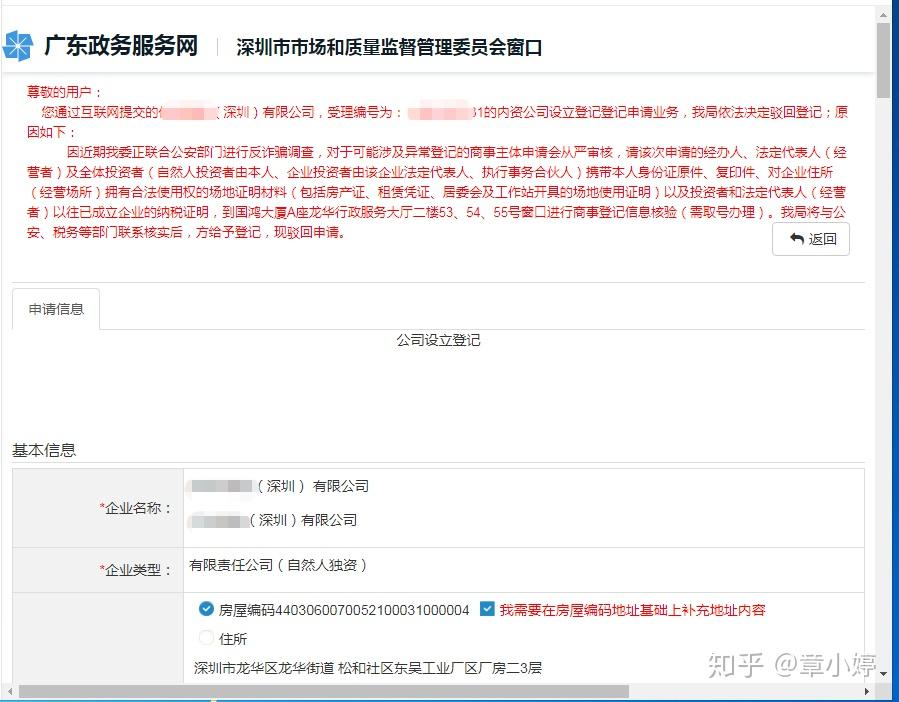The image size is (899, 702).
Task: Click the Guangdong government service logo icon
Action: (x=17, y=46)
